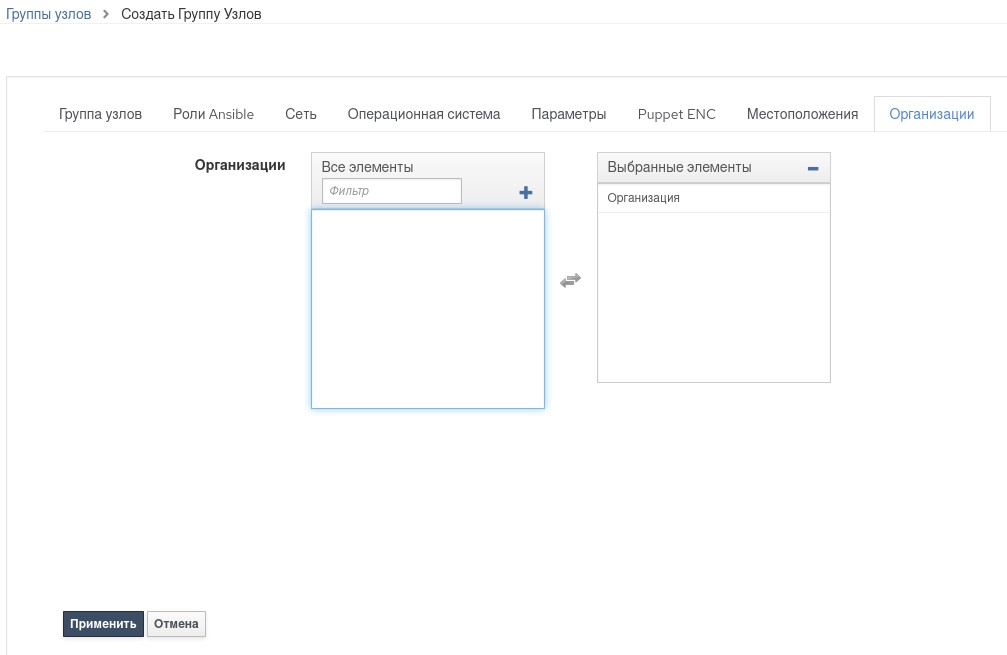Select the Операционная система tab
The height and width of the screenshot is (655, 1007).
point(423,114)
